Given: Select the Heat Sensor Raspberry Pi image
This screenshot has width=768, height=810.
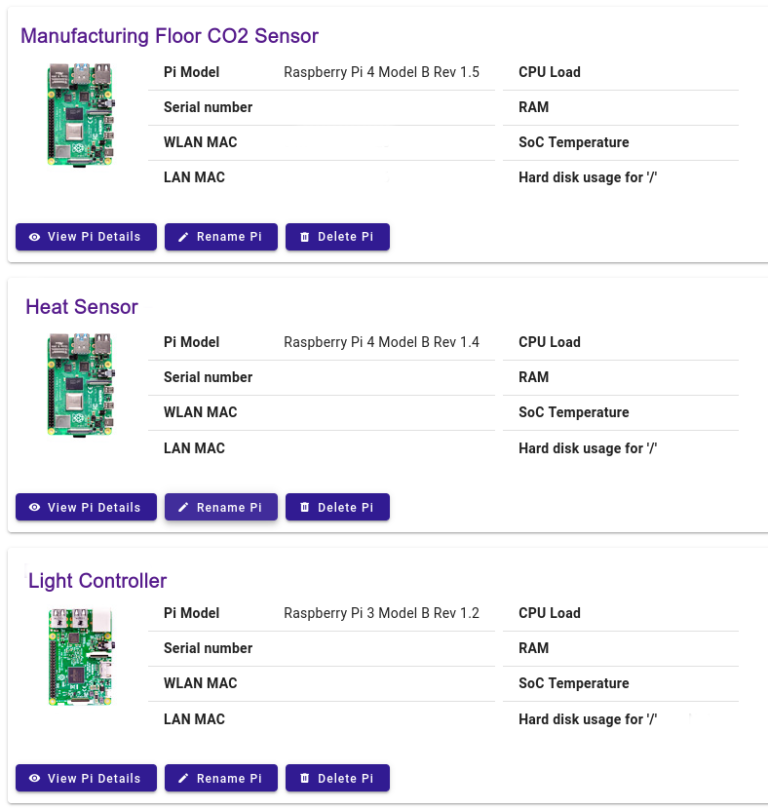Looking at the screenshot, I should coord(79,384).
